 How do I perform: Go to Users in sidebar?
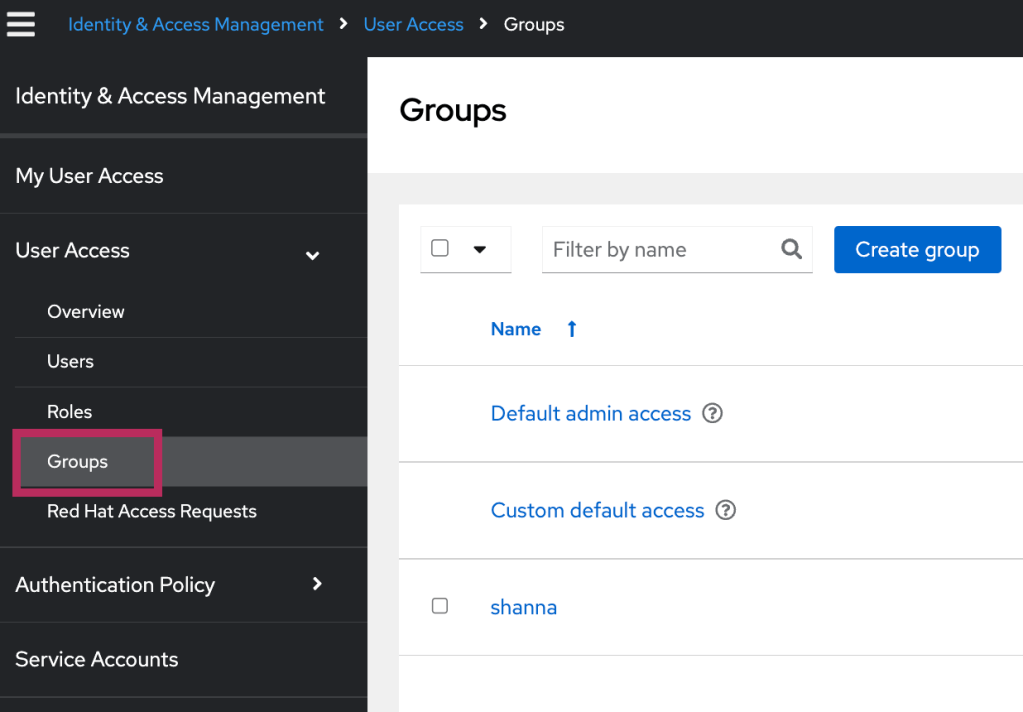[x=70, y=361]
